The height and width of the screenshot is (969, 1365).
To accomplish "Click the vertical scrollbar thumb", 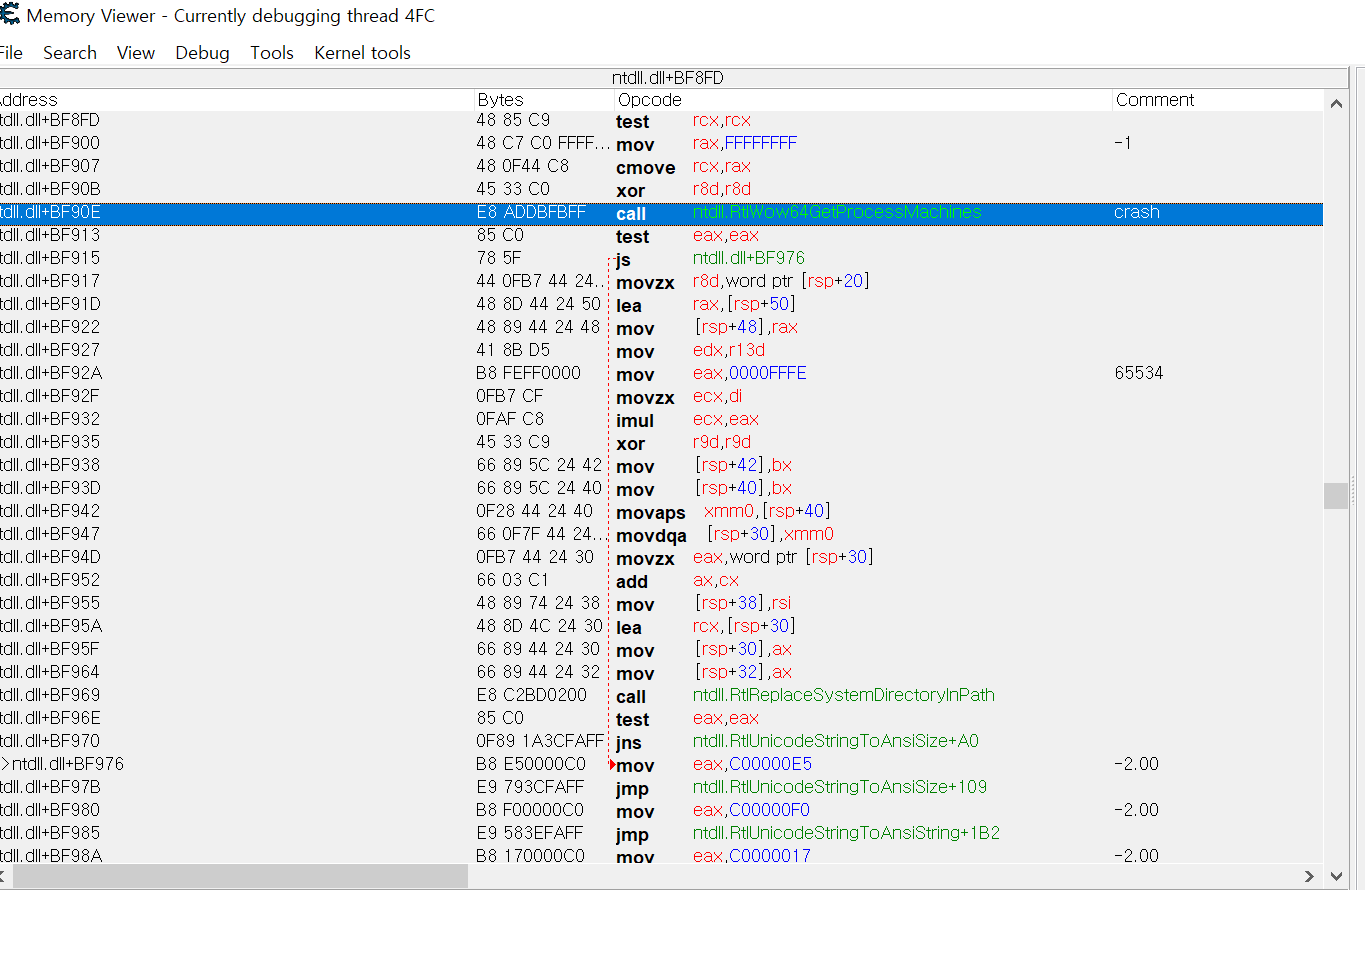I will point(1337,495).
